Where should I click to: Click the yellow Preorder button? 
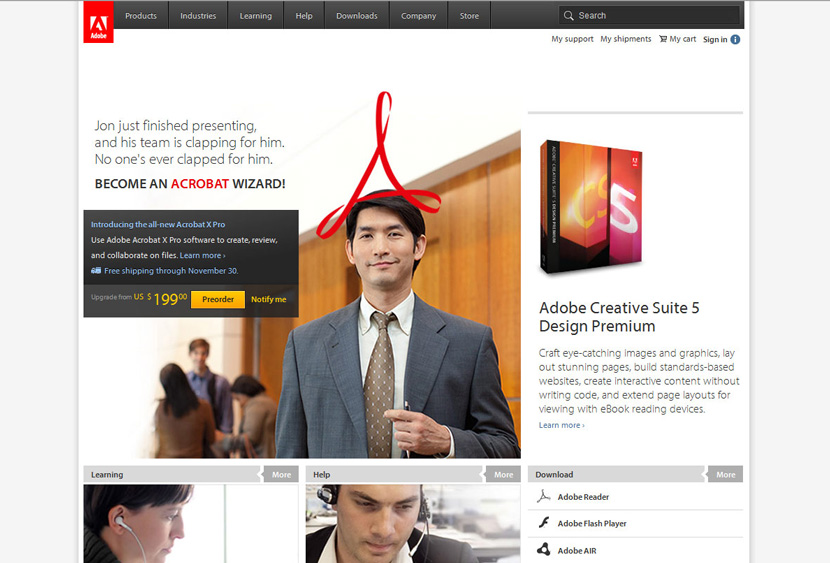pyautogui.click(x=218, y=299)
